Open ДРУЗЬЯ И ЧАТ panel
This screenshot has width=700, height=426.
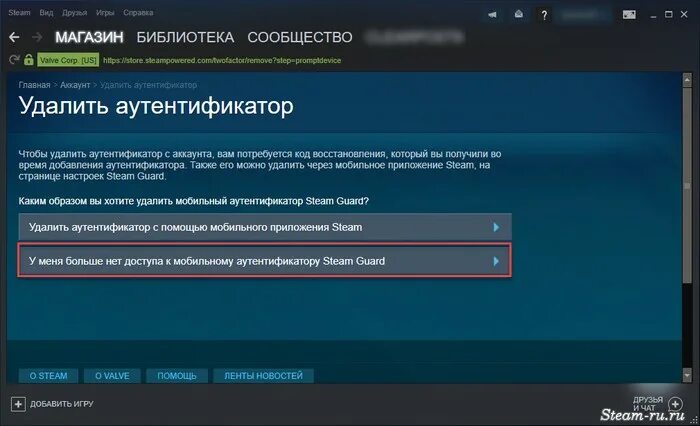click(647, 404)
